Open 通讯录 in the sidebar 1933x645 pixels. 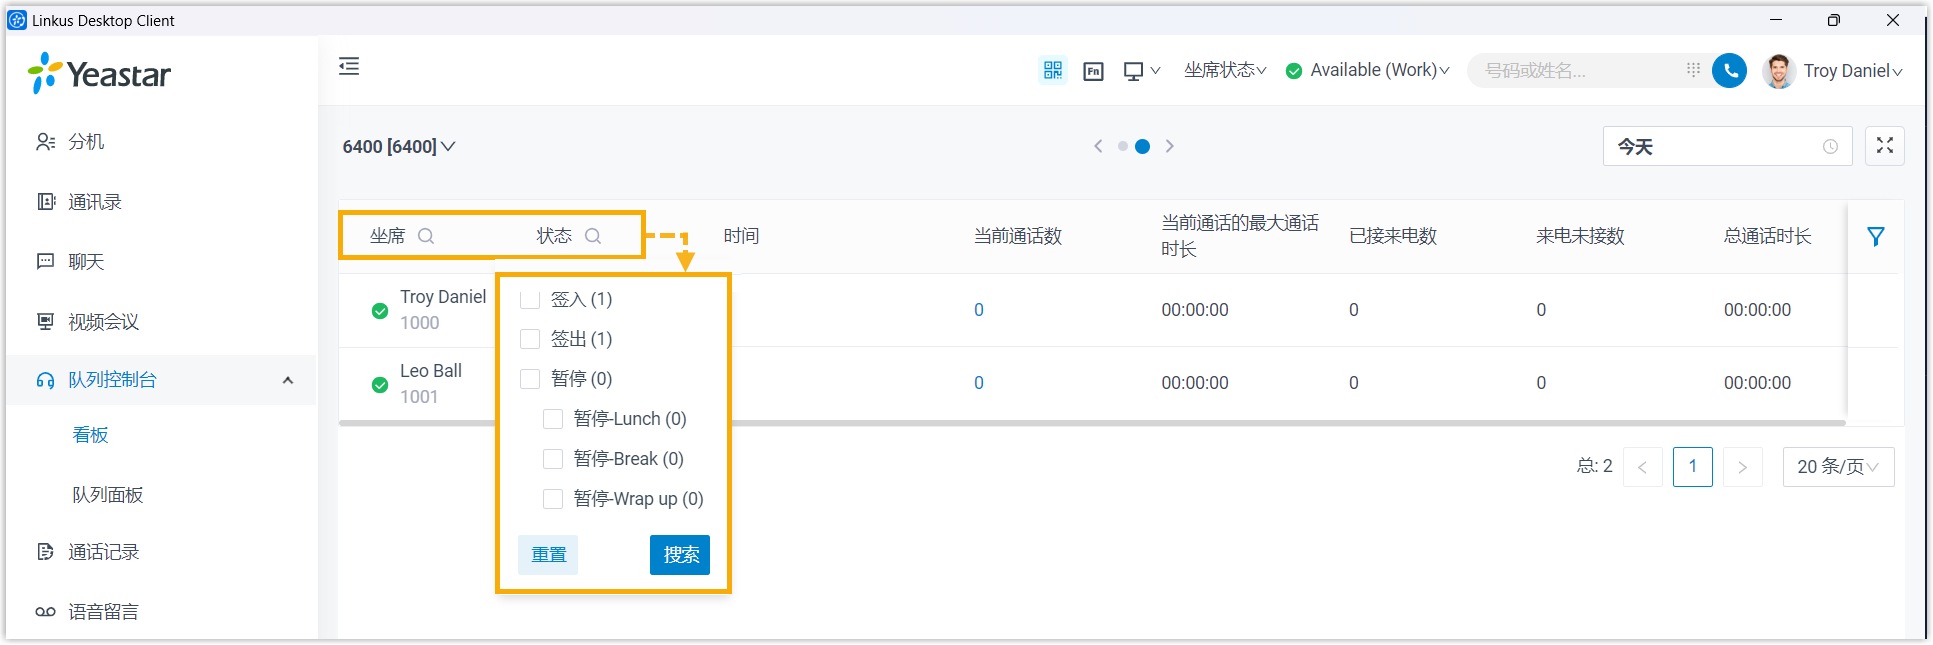95,202
